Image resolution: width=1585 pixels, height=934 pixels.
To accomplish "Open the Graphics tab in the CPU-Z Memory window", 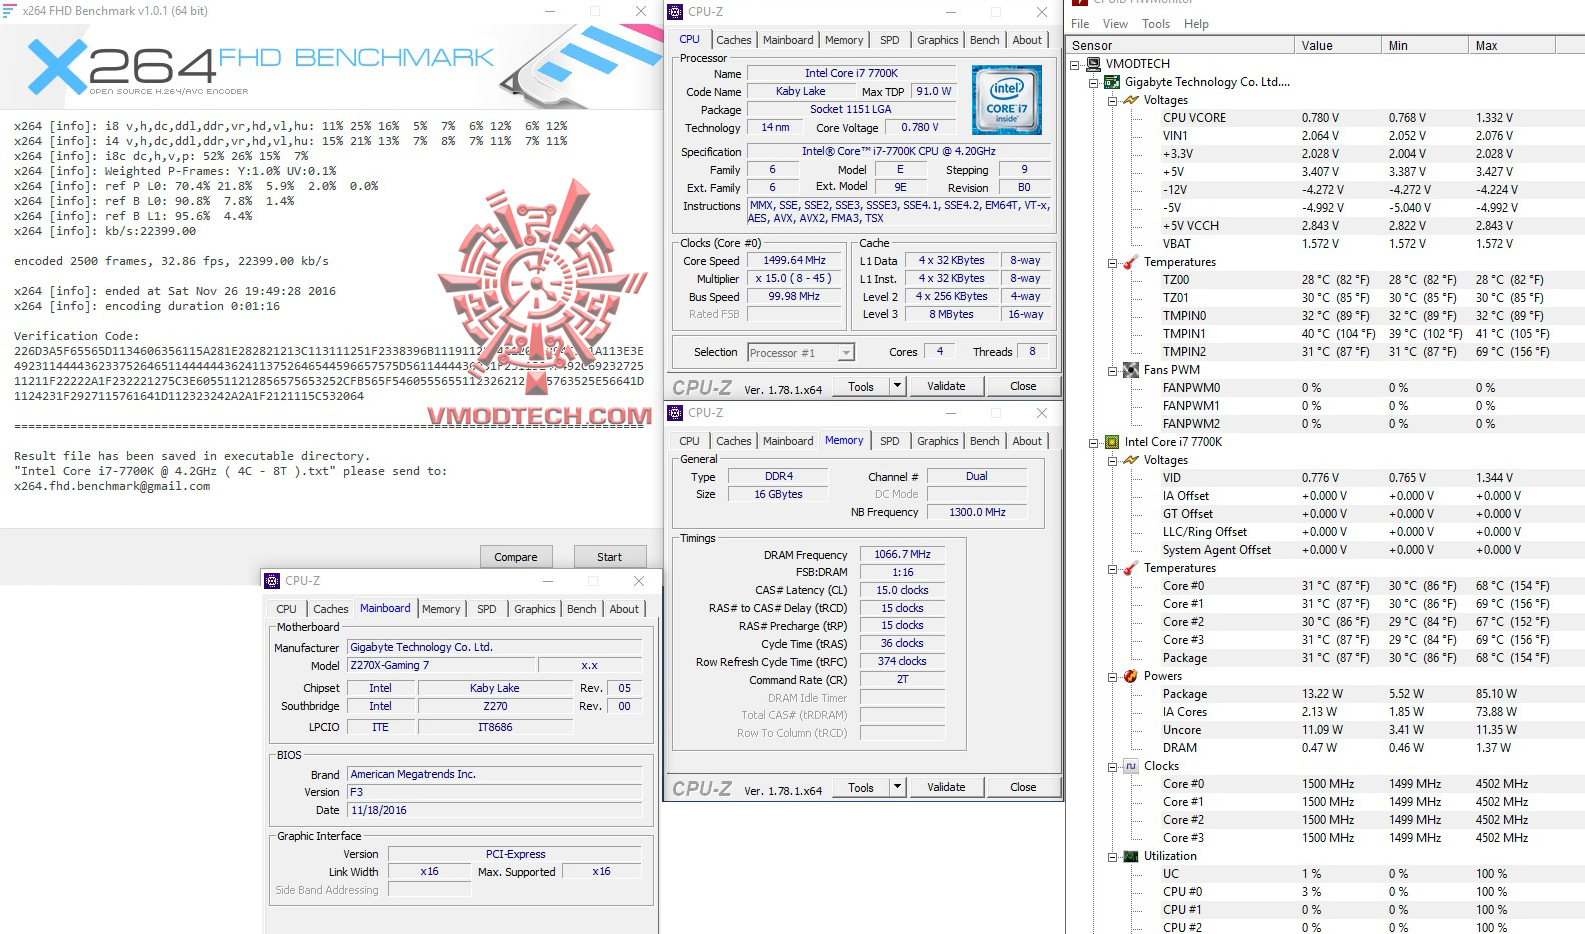I will coord(937,441).
